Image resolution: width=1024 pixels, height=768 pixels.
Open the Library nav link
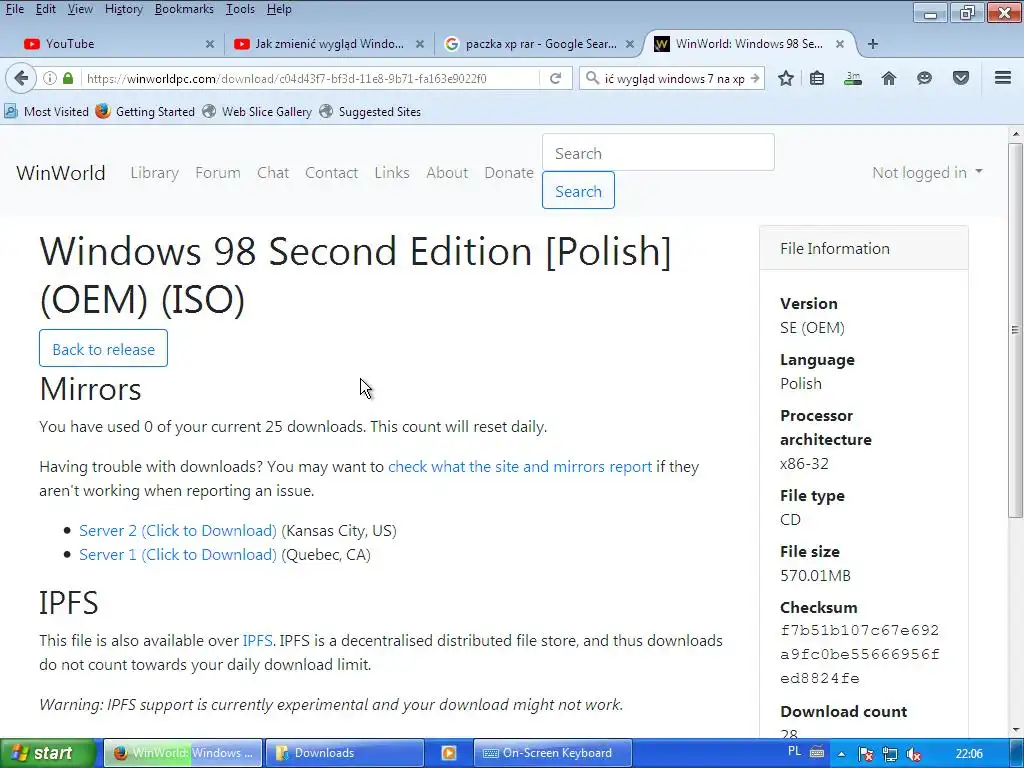pyautogui.click(x=155, y=173)
